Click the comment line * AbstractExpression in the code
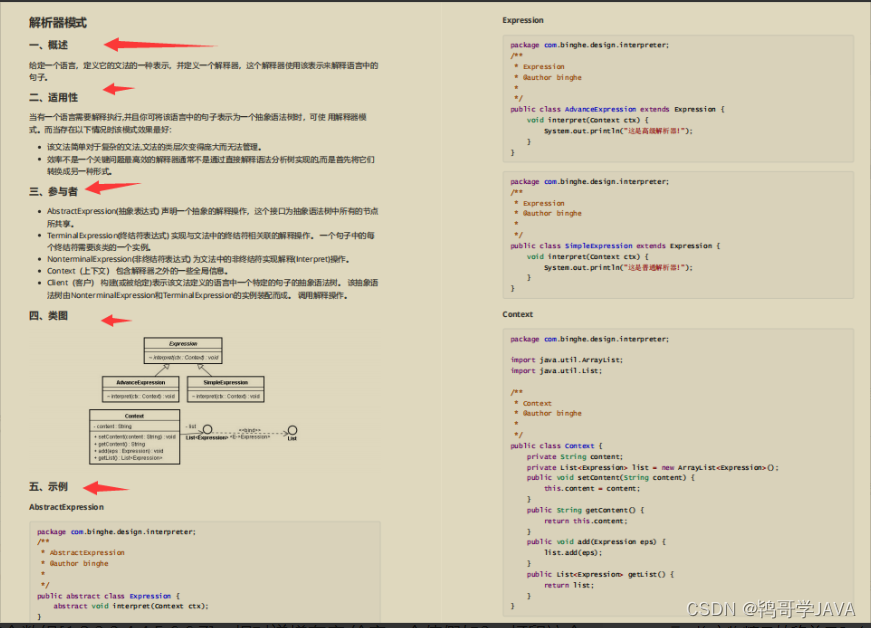The width and height of the screenshot is (871, 628). [83, 553]
